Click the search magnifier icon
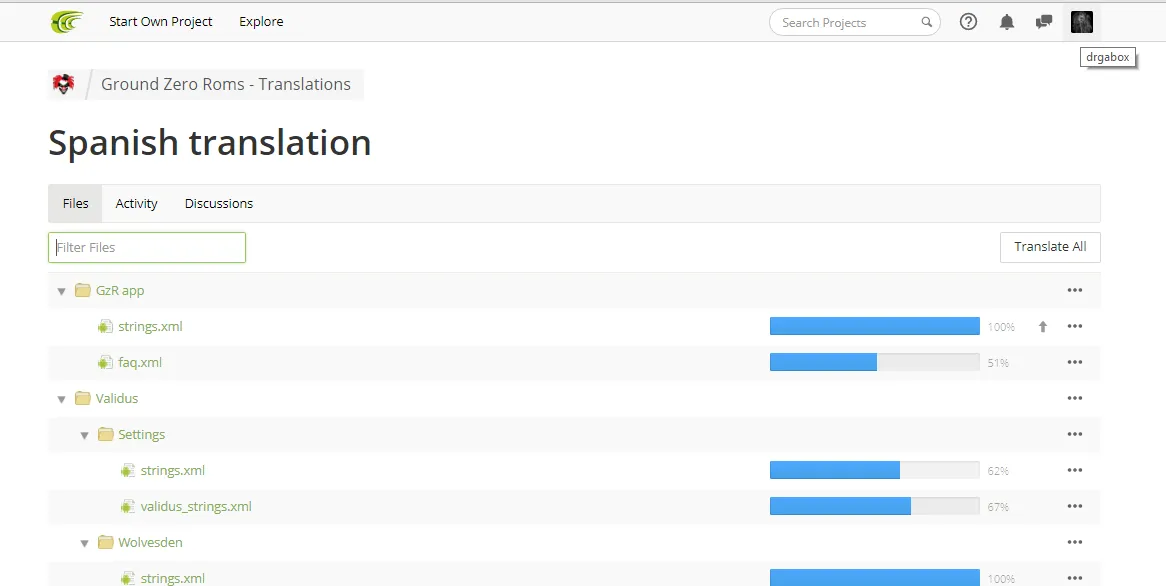Screen dimensions: 1166x586 927,22
